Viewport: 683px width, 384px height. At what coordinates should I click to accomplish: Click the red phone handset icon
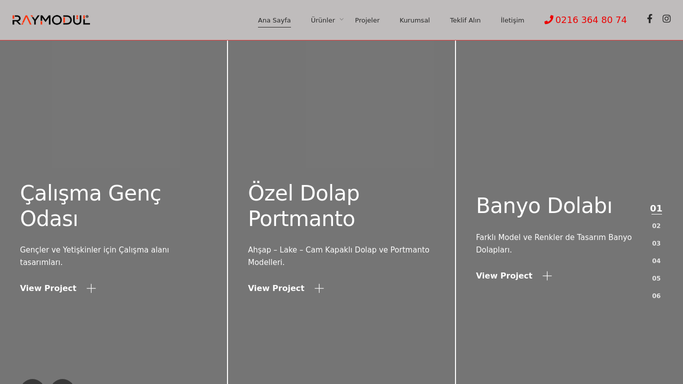click(x=548, y=20)
